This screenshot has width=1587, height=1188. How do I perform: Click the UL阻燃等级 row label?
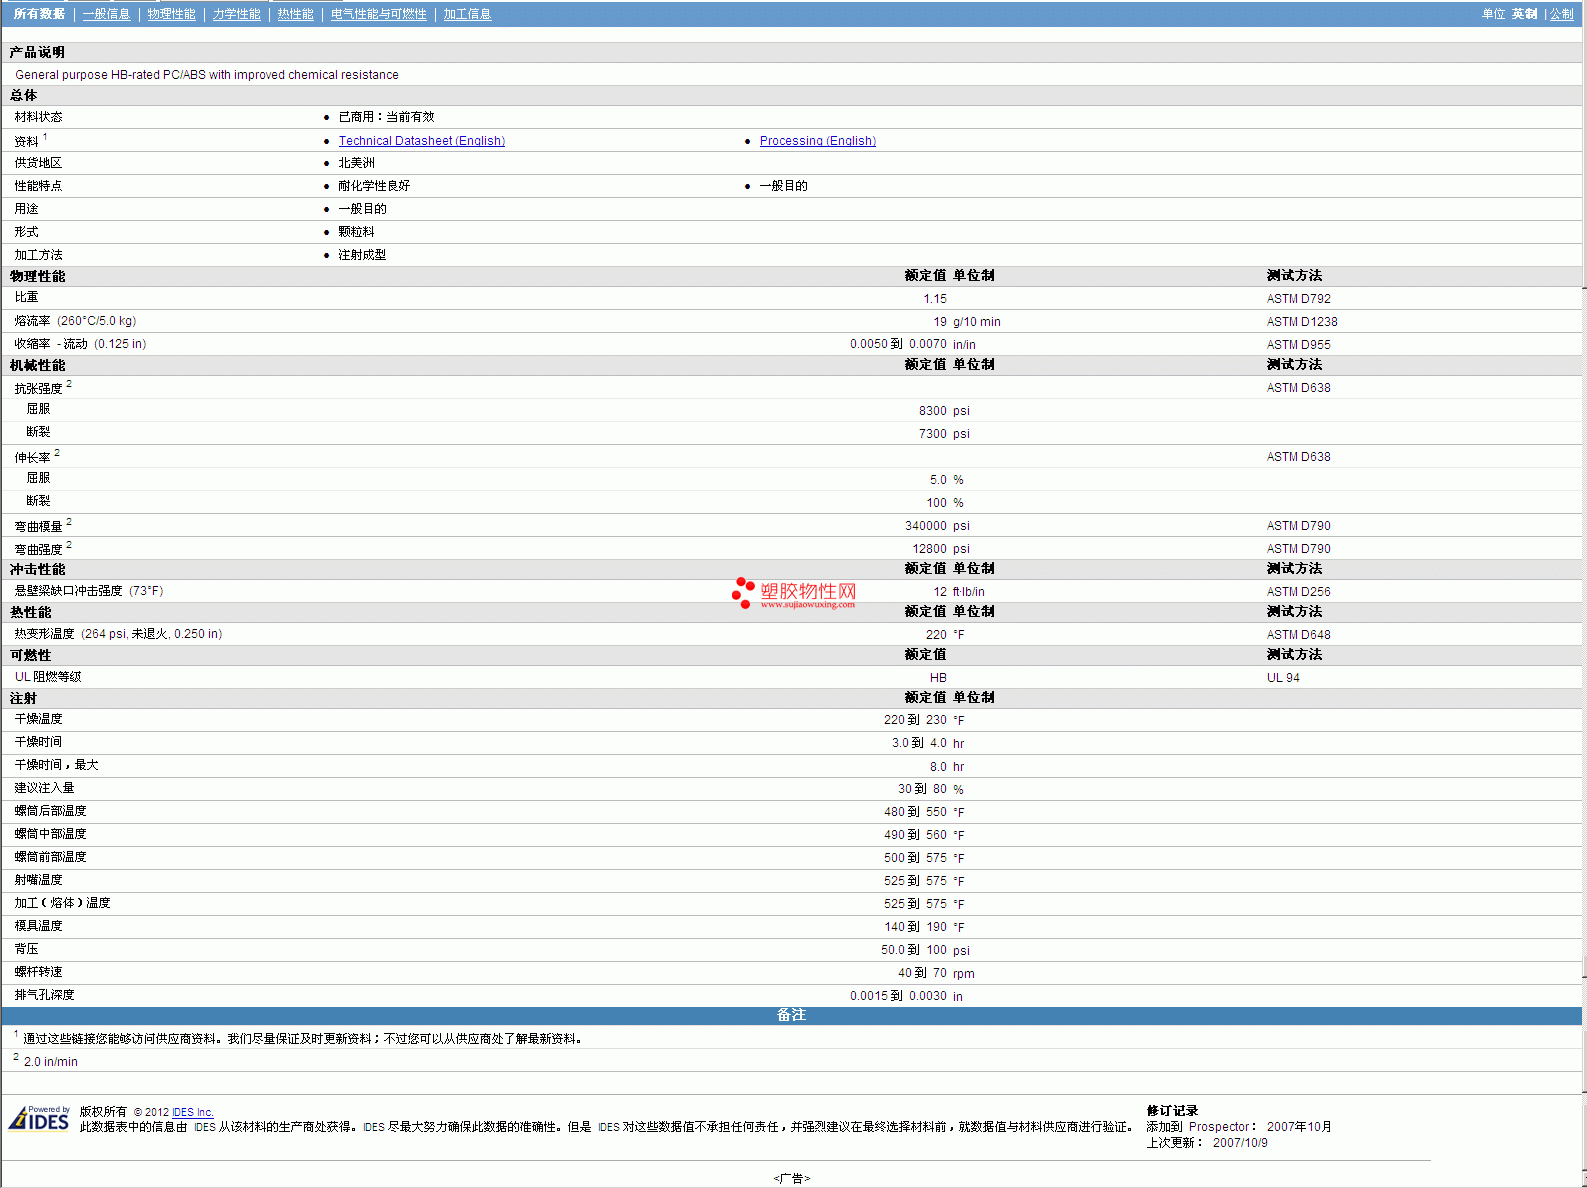[x=48, y=677]
